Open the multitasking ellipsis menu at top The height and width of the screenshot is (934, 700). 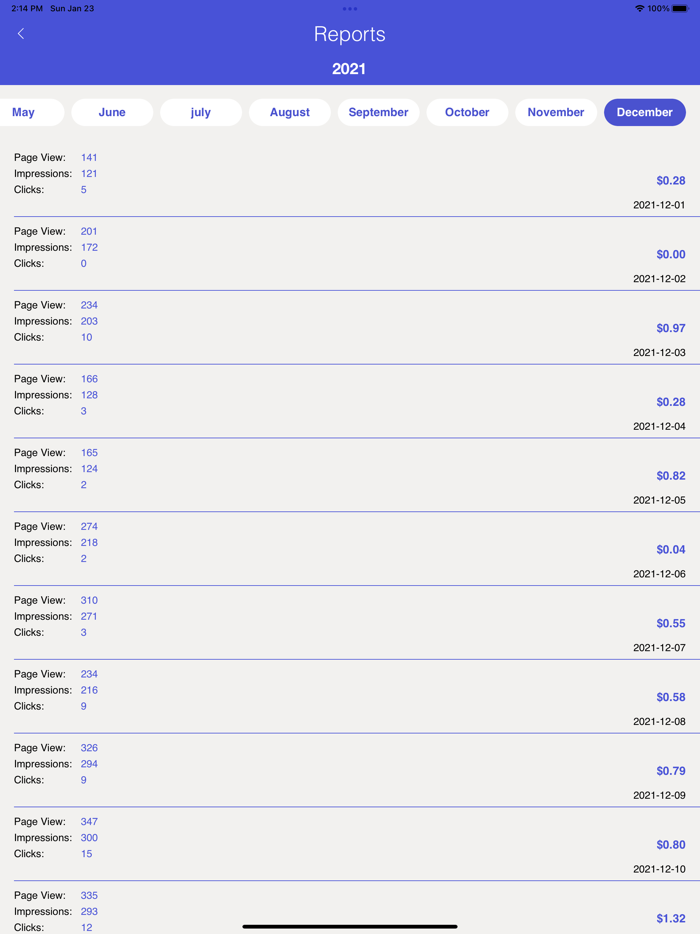[x=349, y=8]
